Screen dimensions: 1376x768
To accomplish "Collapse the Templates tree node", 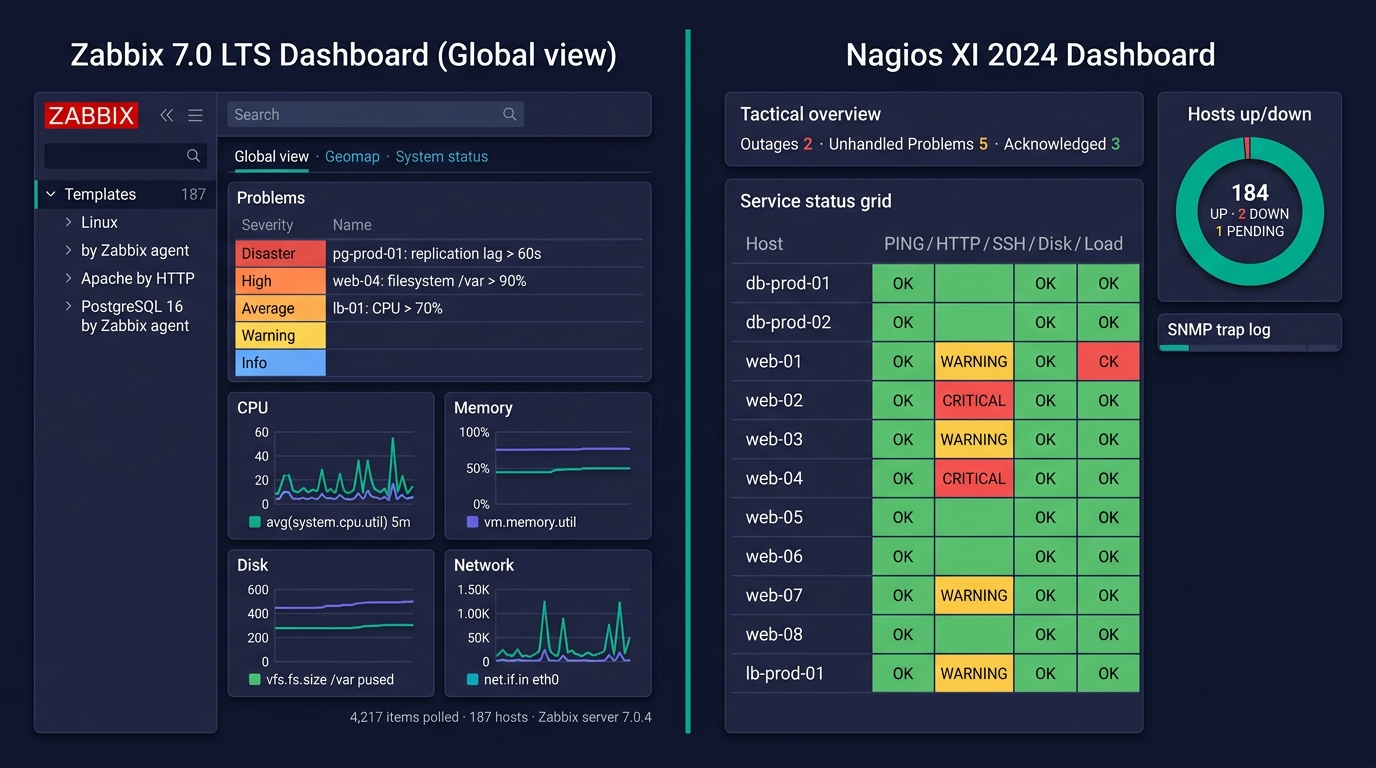I will click(x=51, y=194).
